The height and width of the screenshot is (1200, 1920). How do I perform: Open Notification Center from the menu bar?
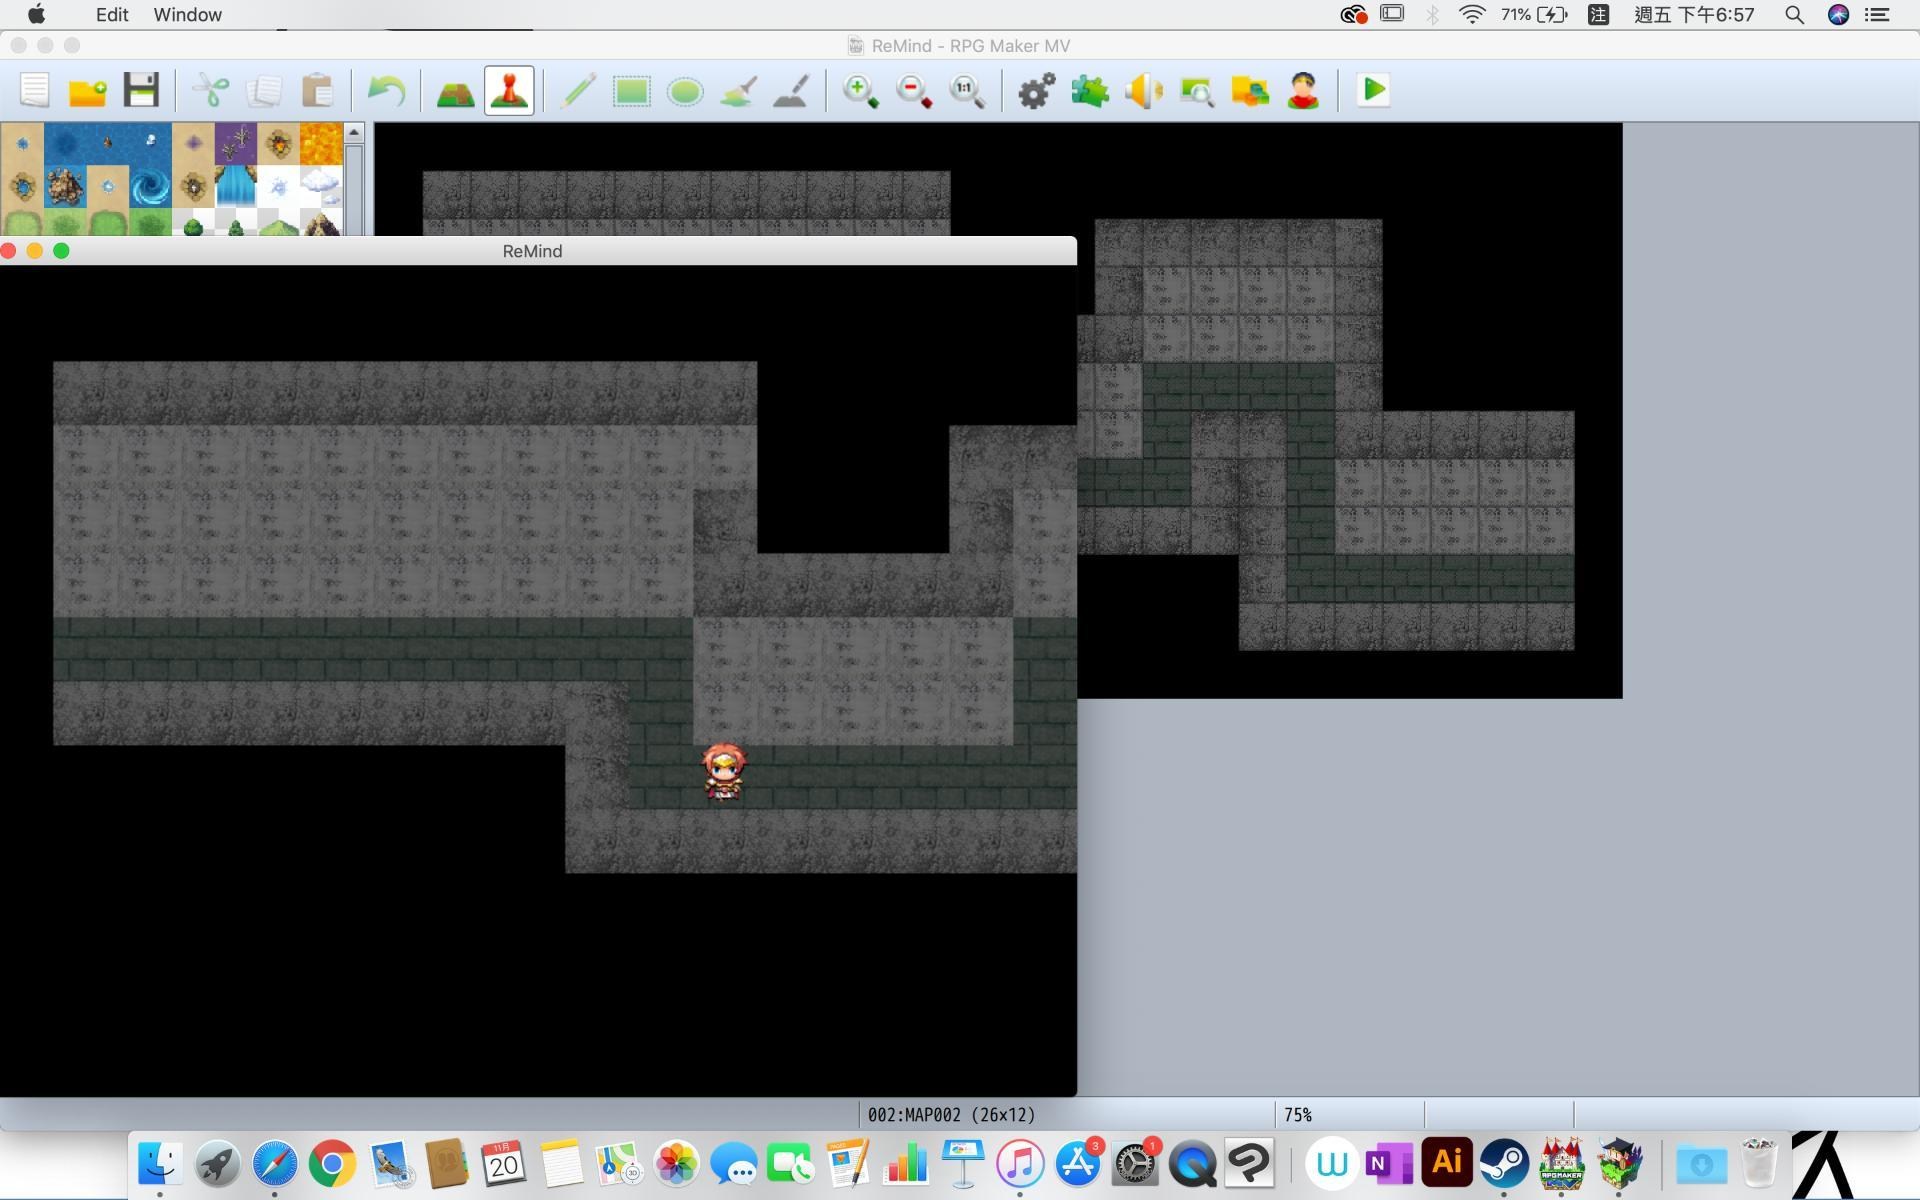point(1877,15)
